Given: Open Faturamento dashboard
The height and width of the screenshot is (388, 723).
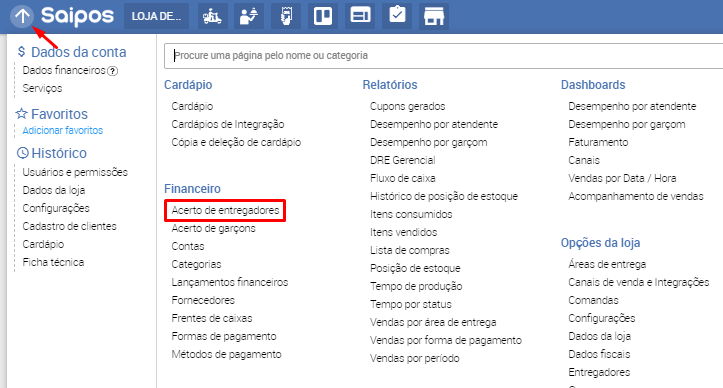Looking at the screenshot, I should coord(598,142).
